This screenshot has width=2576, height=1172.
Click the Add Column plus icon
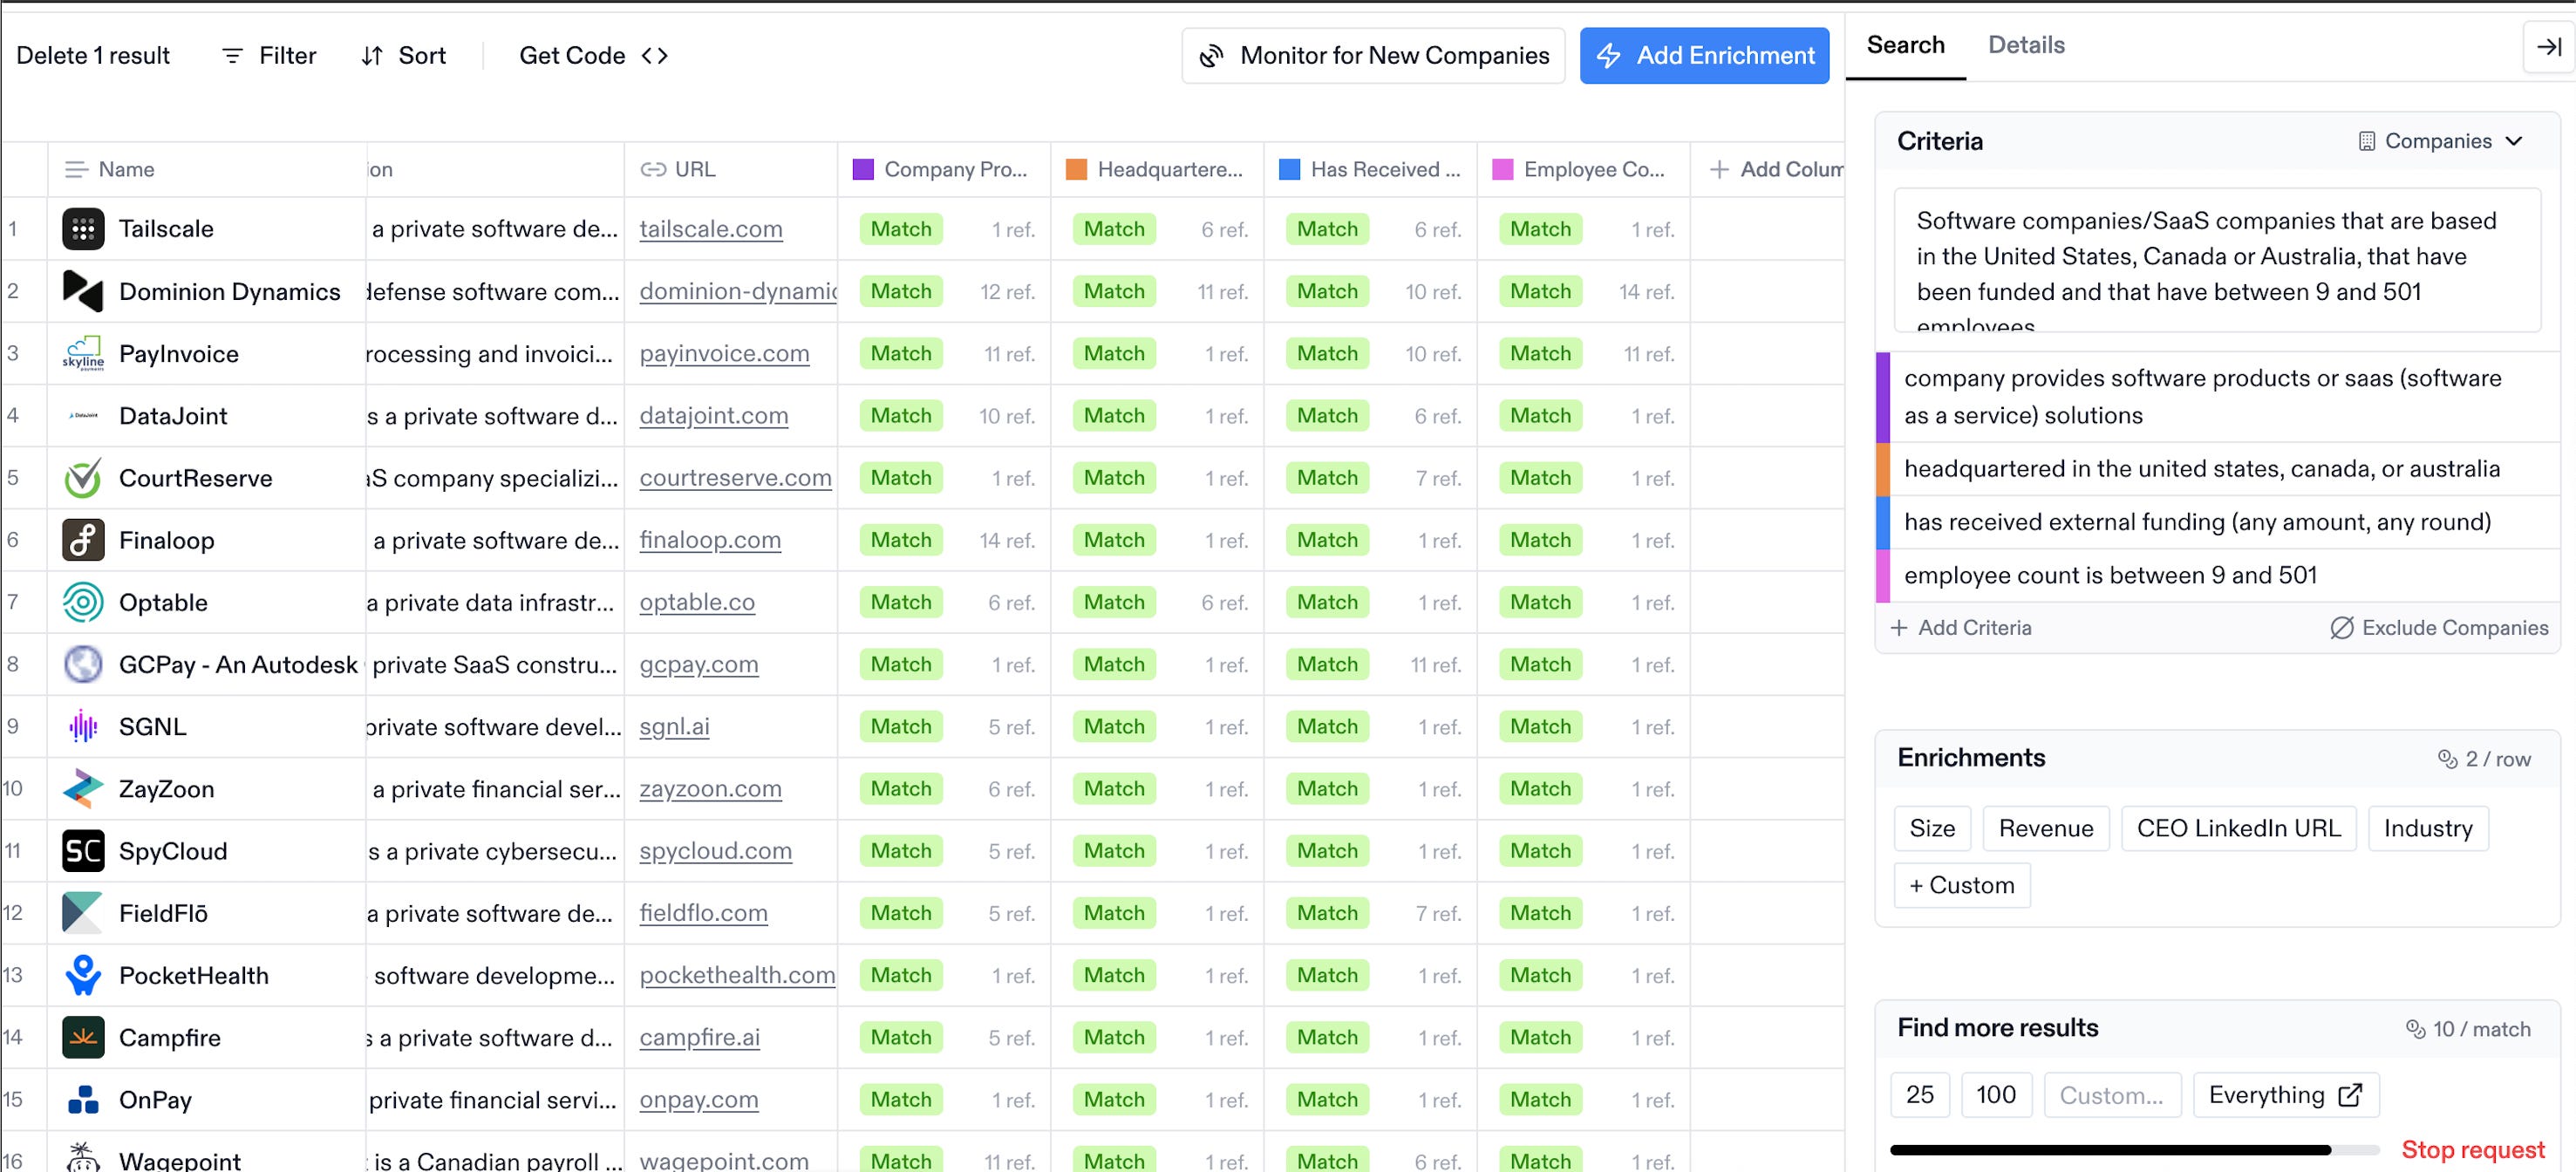1719,170
